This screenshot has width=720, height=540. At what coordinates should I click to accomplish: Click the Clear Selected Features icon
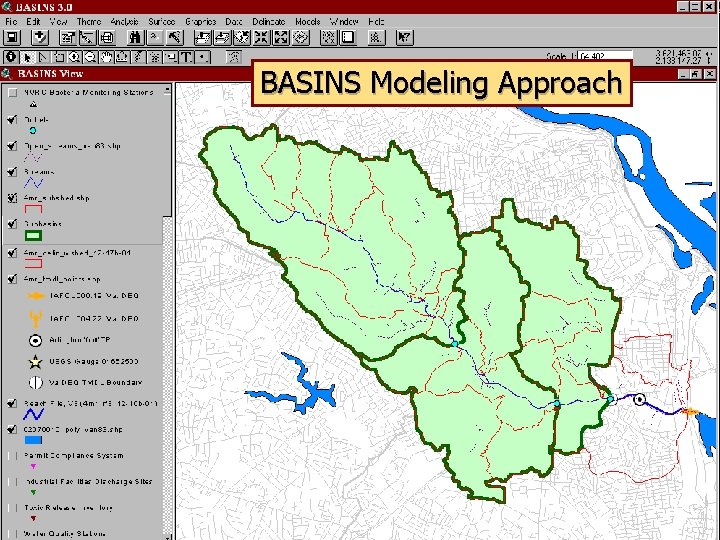click(x=348, y=37)
